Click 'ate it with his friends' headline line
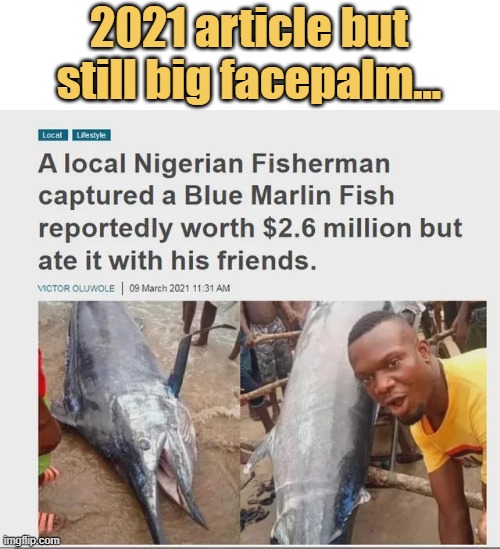500x549 pixels. [177, 261]
